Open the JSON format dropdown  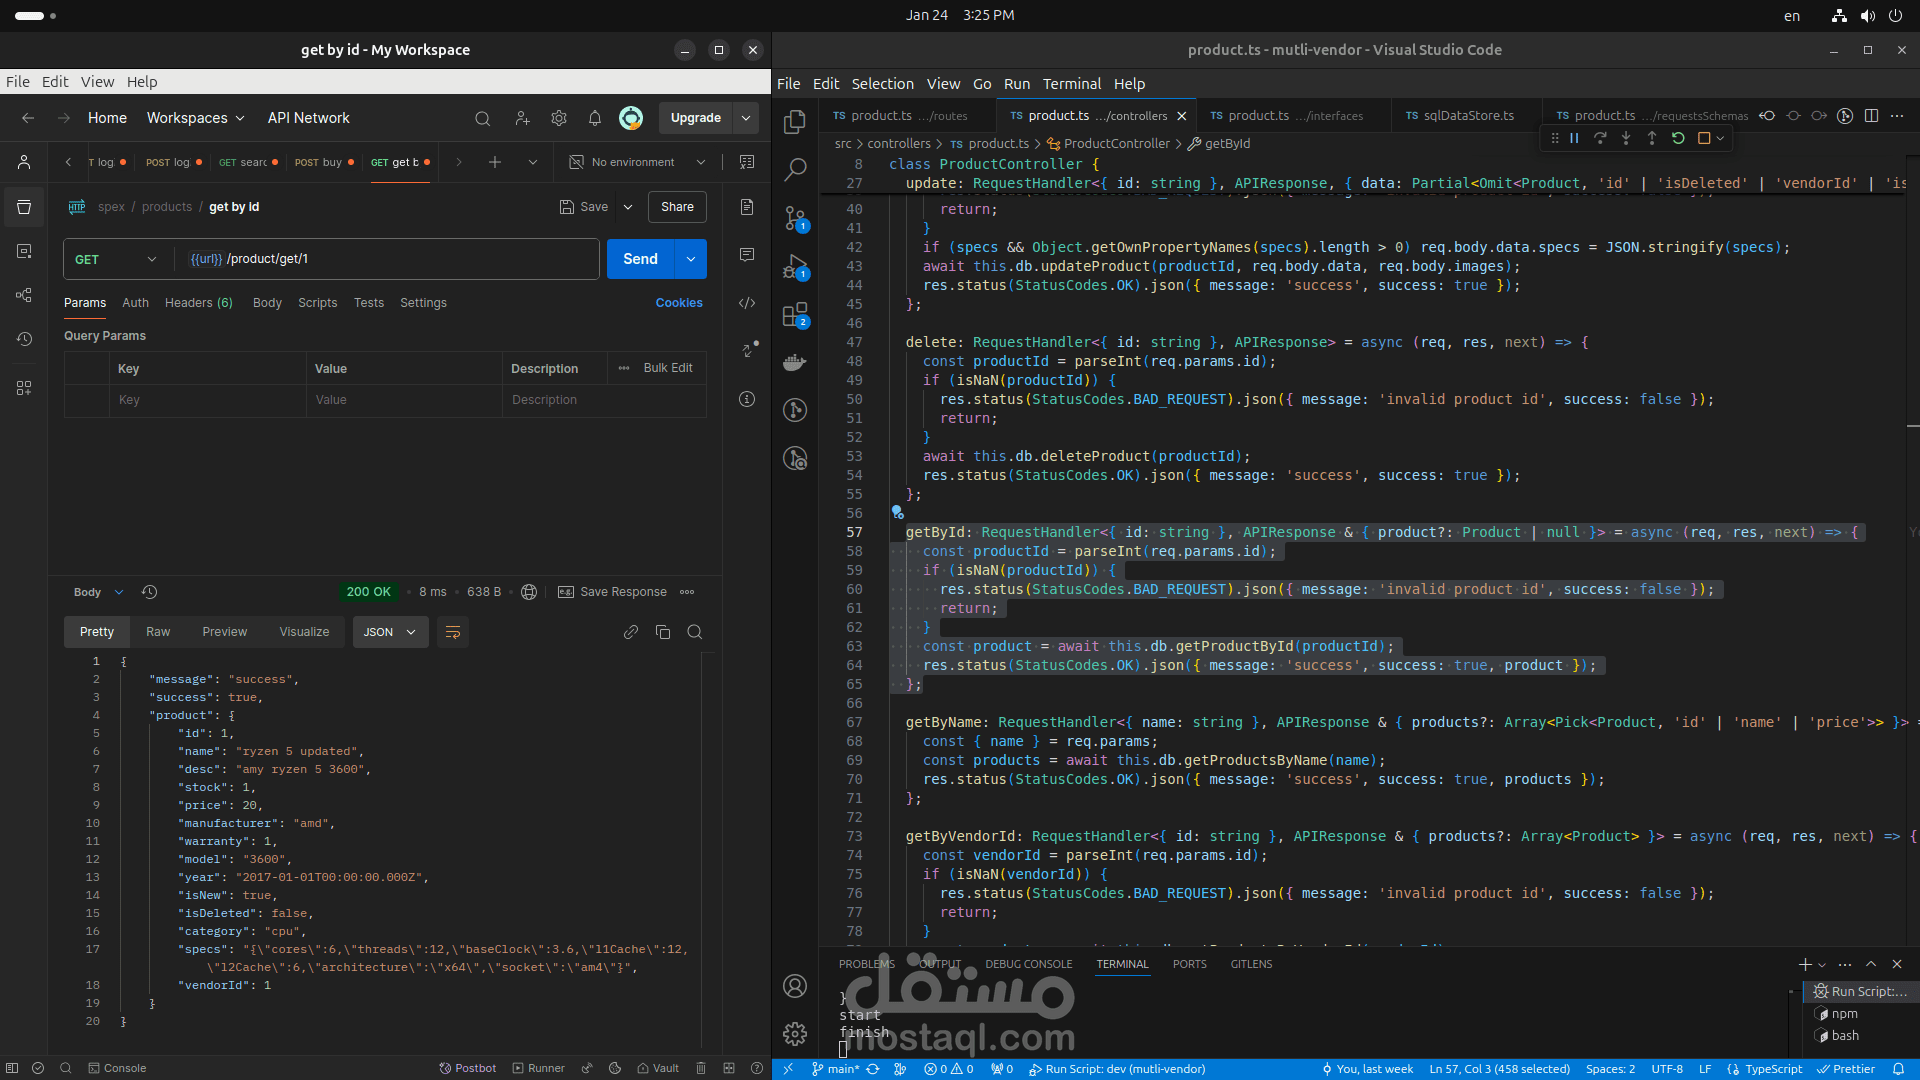pyautogui.click(x=390, y=632)
